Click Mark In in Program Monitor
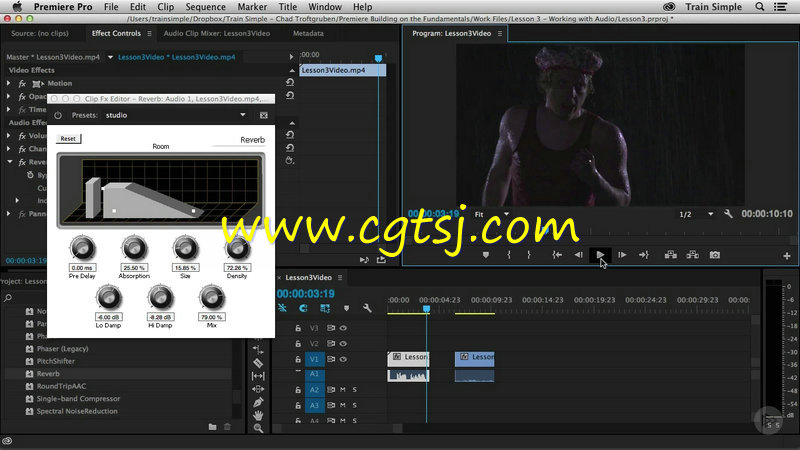800x450 pixels. (509, 255)
